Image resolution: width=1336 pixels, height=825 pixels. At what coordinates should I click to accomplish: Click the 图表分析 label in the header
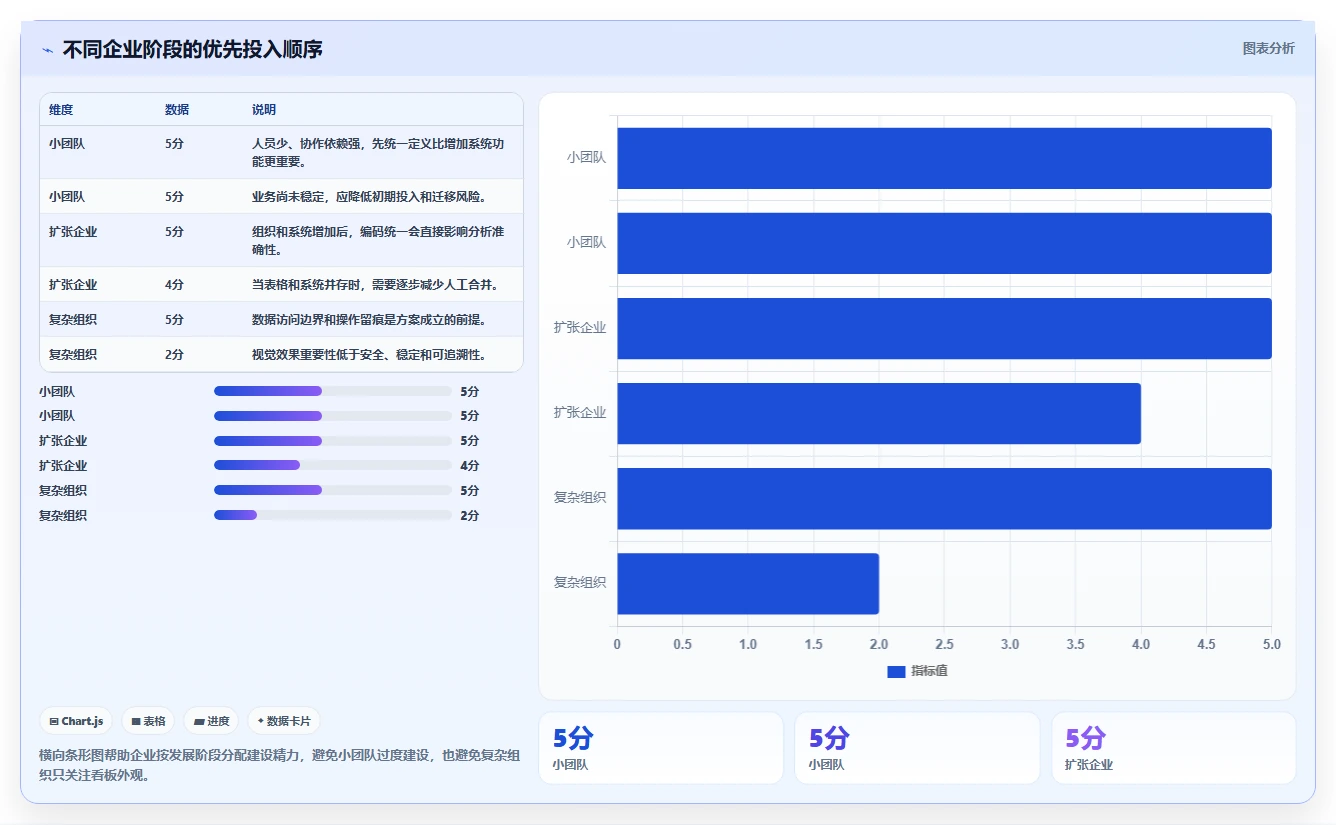point(1268,48)
